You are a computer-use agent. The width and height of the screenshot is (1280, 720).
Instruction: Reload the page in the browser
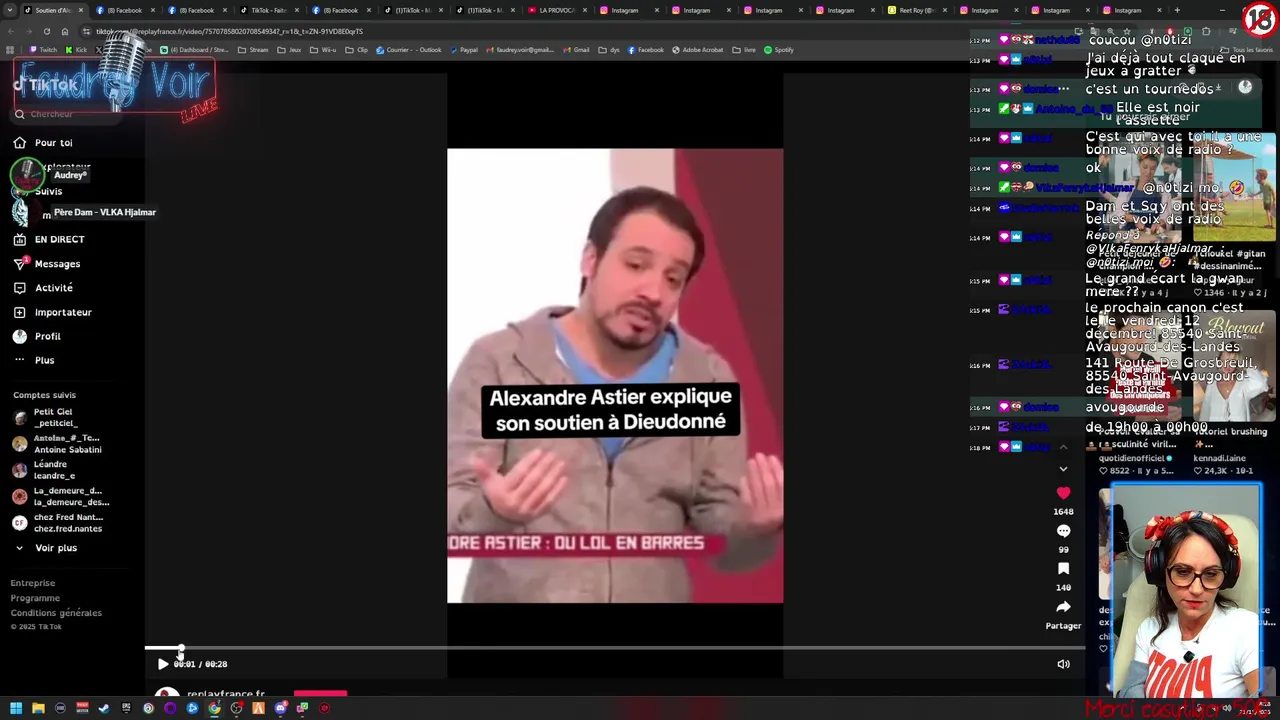click(47, 31)
